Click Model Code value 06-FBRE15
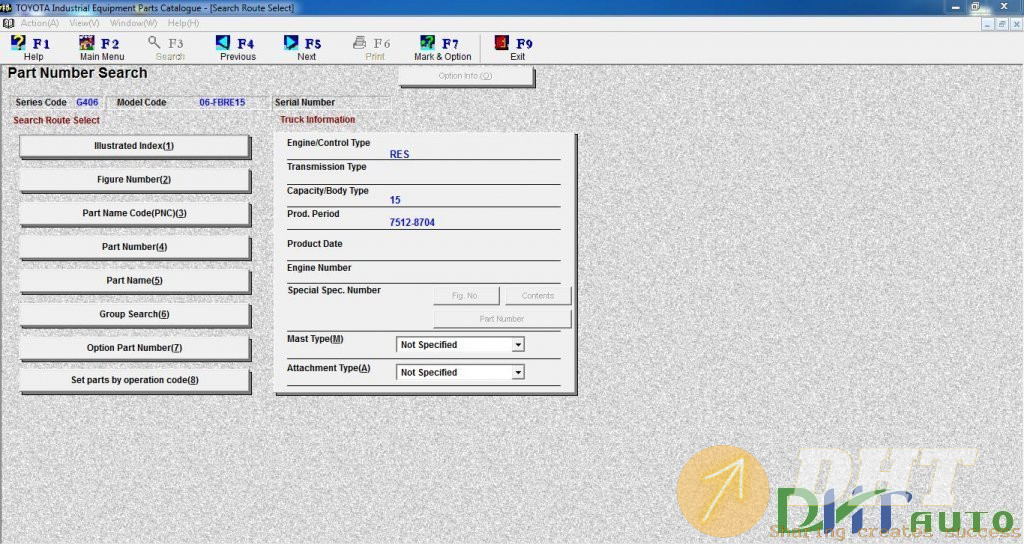The height and width of the screenshot is (544, 1024). click(x=222, y=103)
